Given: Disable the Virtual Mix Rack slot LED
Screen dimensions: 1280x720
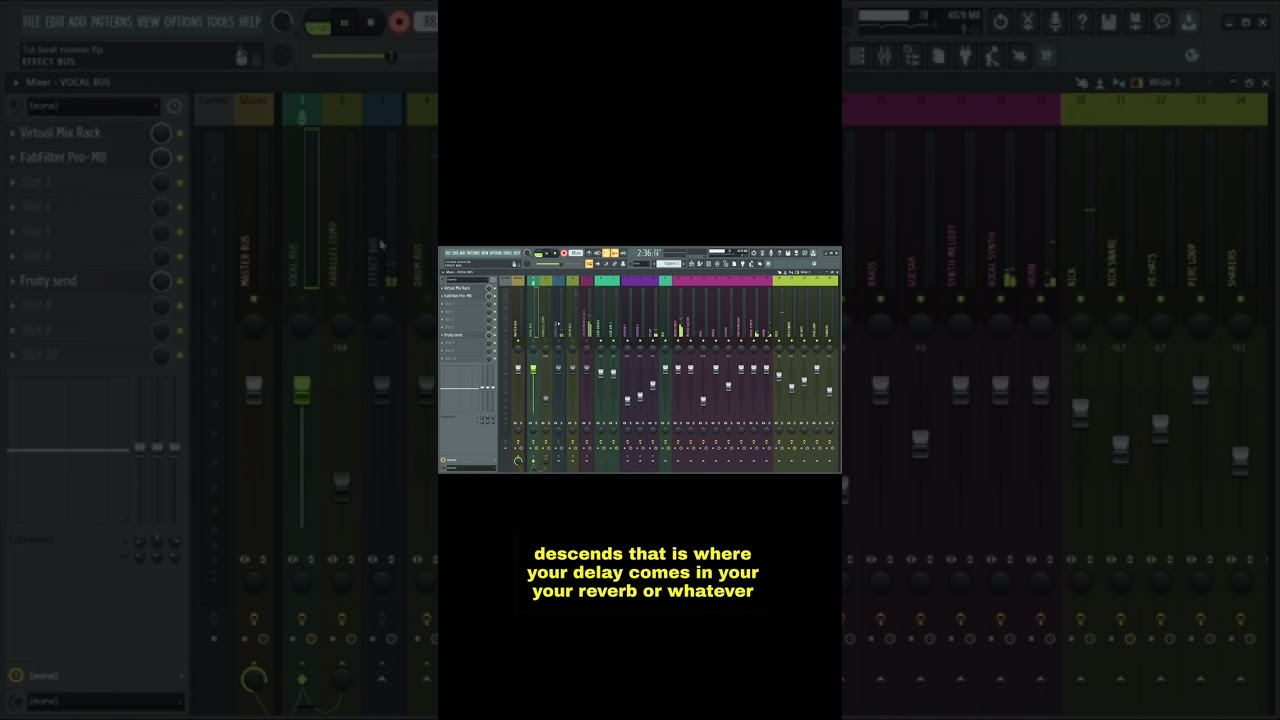Looking at the screenshot, I should pyautogui.click(x=495, y=288).
